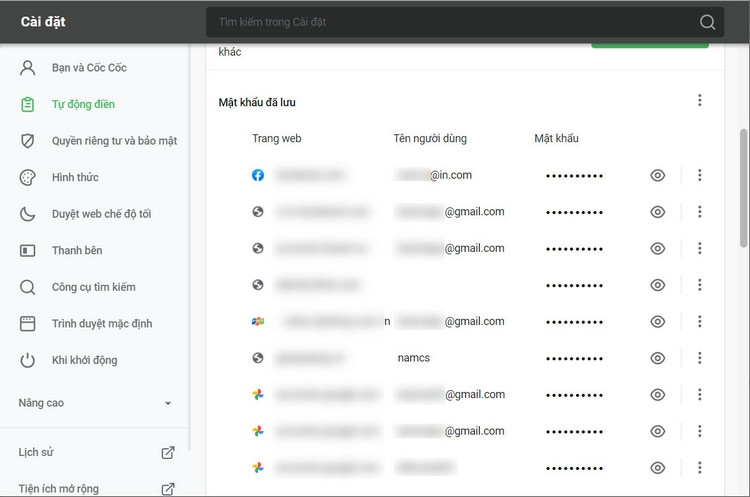Image resolution: width=750 pixels, height=497 pixels.
Task: Open 'Lịch sử' history link
Action: tap(36, 452)
